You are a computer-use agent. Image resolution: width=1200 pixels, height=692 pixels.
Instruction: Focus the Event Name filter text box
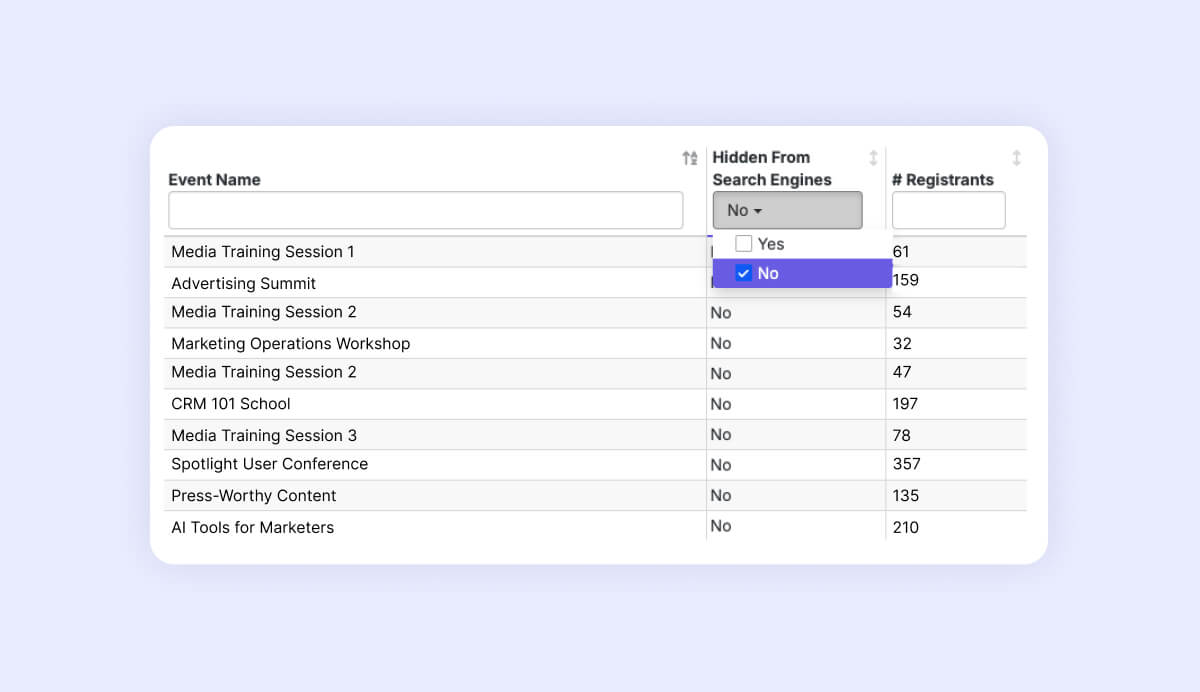tap(425, 210)
